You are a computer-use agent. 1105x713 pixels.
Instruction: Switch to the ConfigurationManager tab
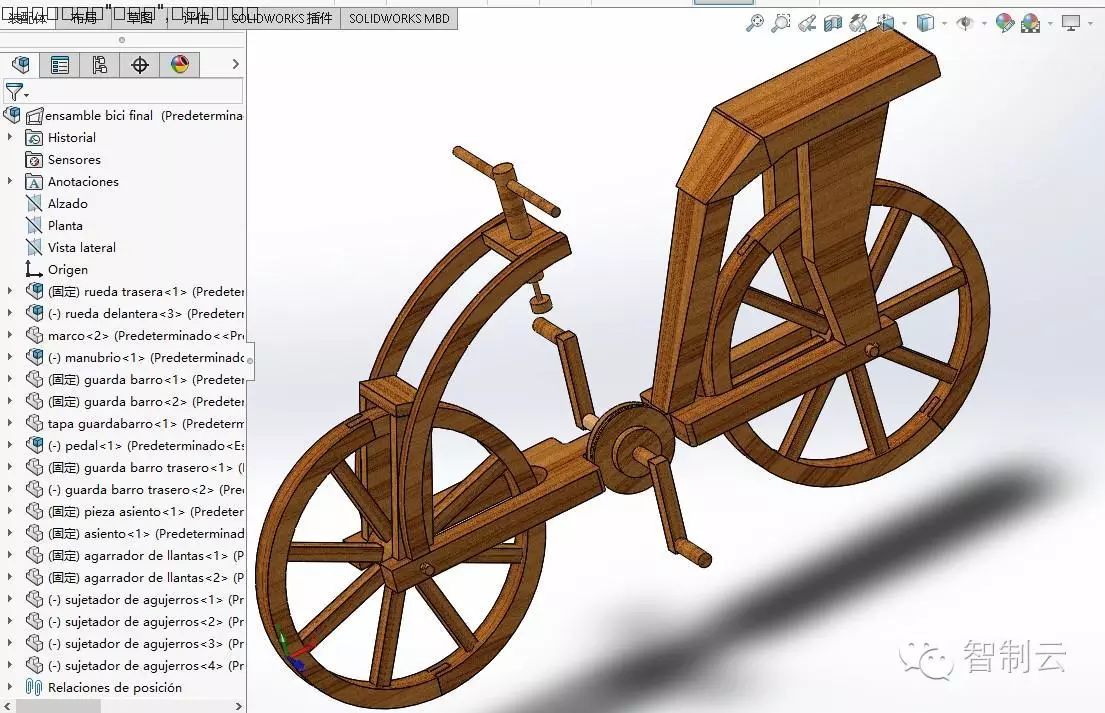[99, 65]
